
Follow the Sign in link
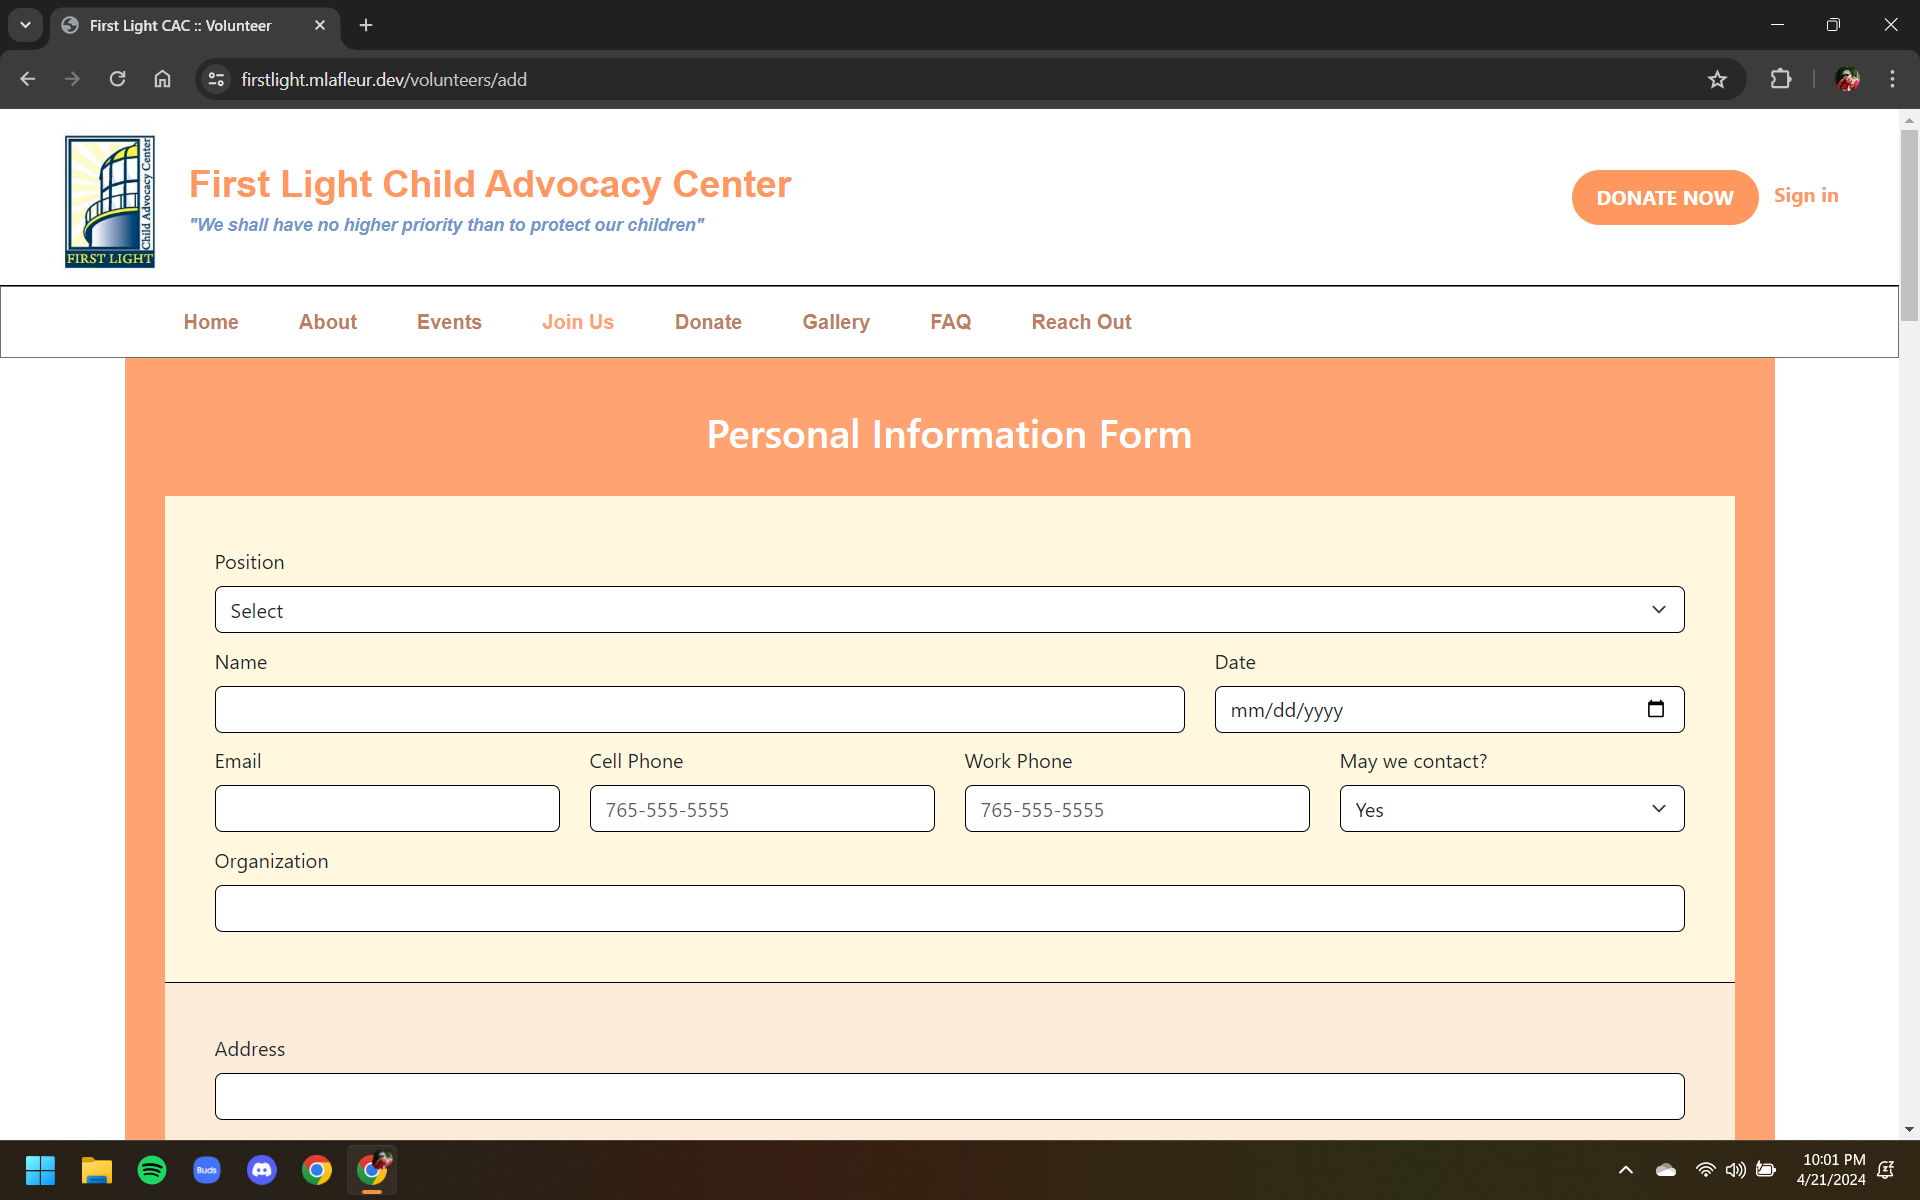(x=1805, y=196)
